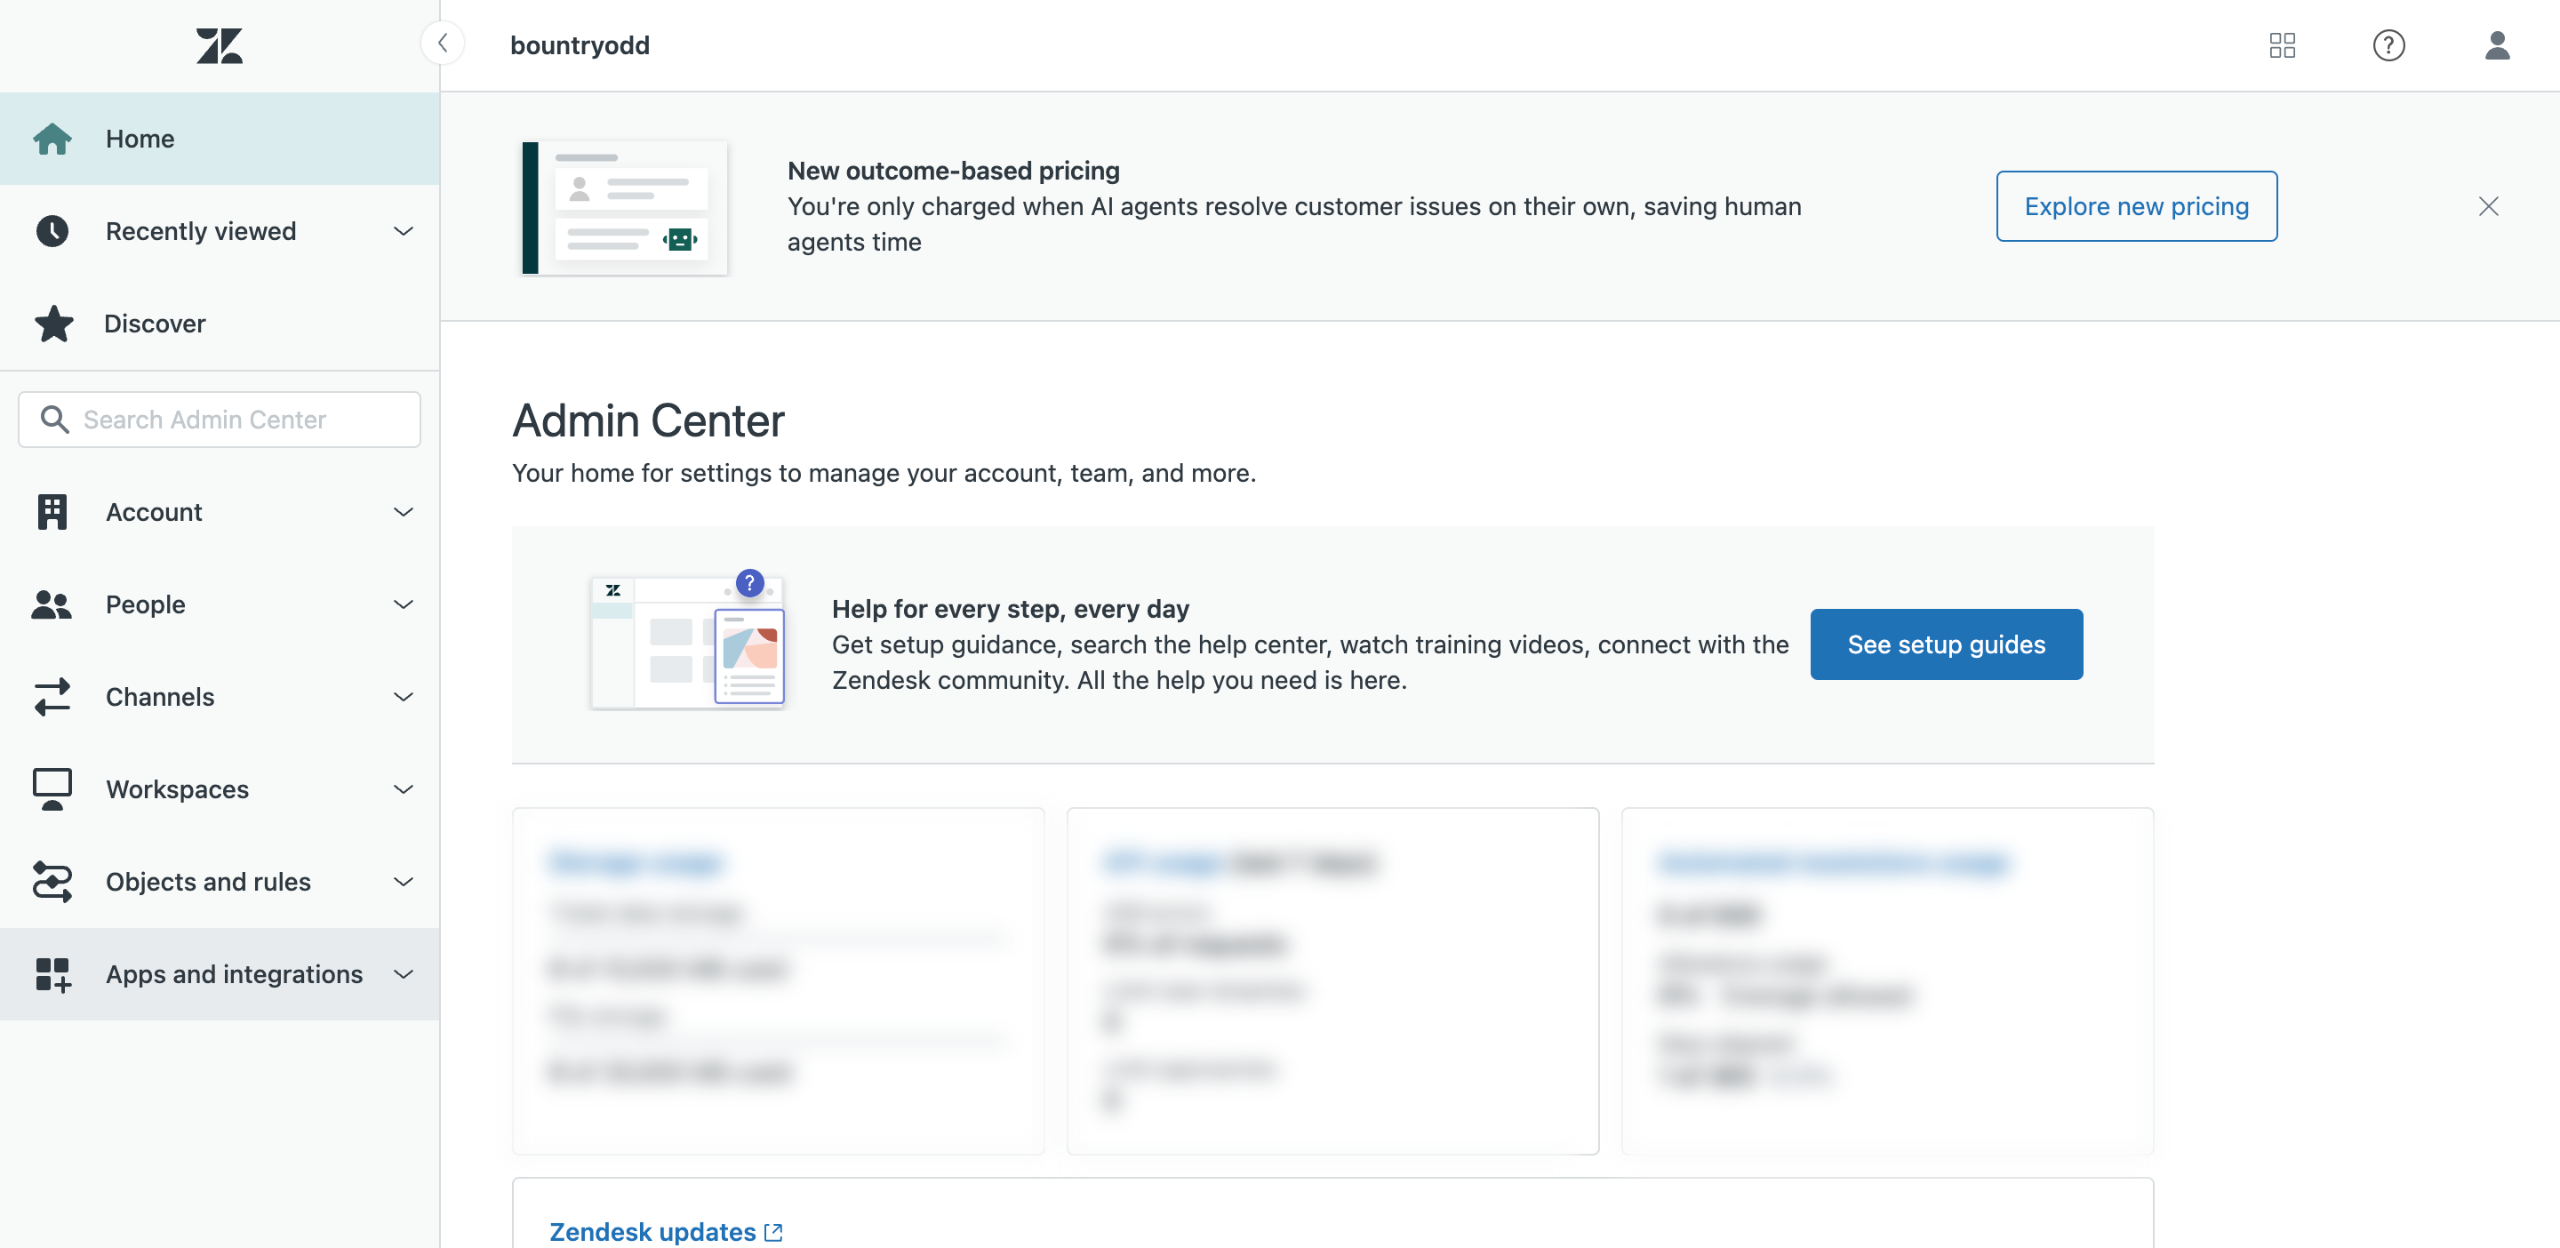Open the Zendesk products grid icon
This screenshot has height=1248, width=2560.
pos(2282,45)
